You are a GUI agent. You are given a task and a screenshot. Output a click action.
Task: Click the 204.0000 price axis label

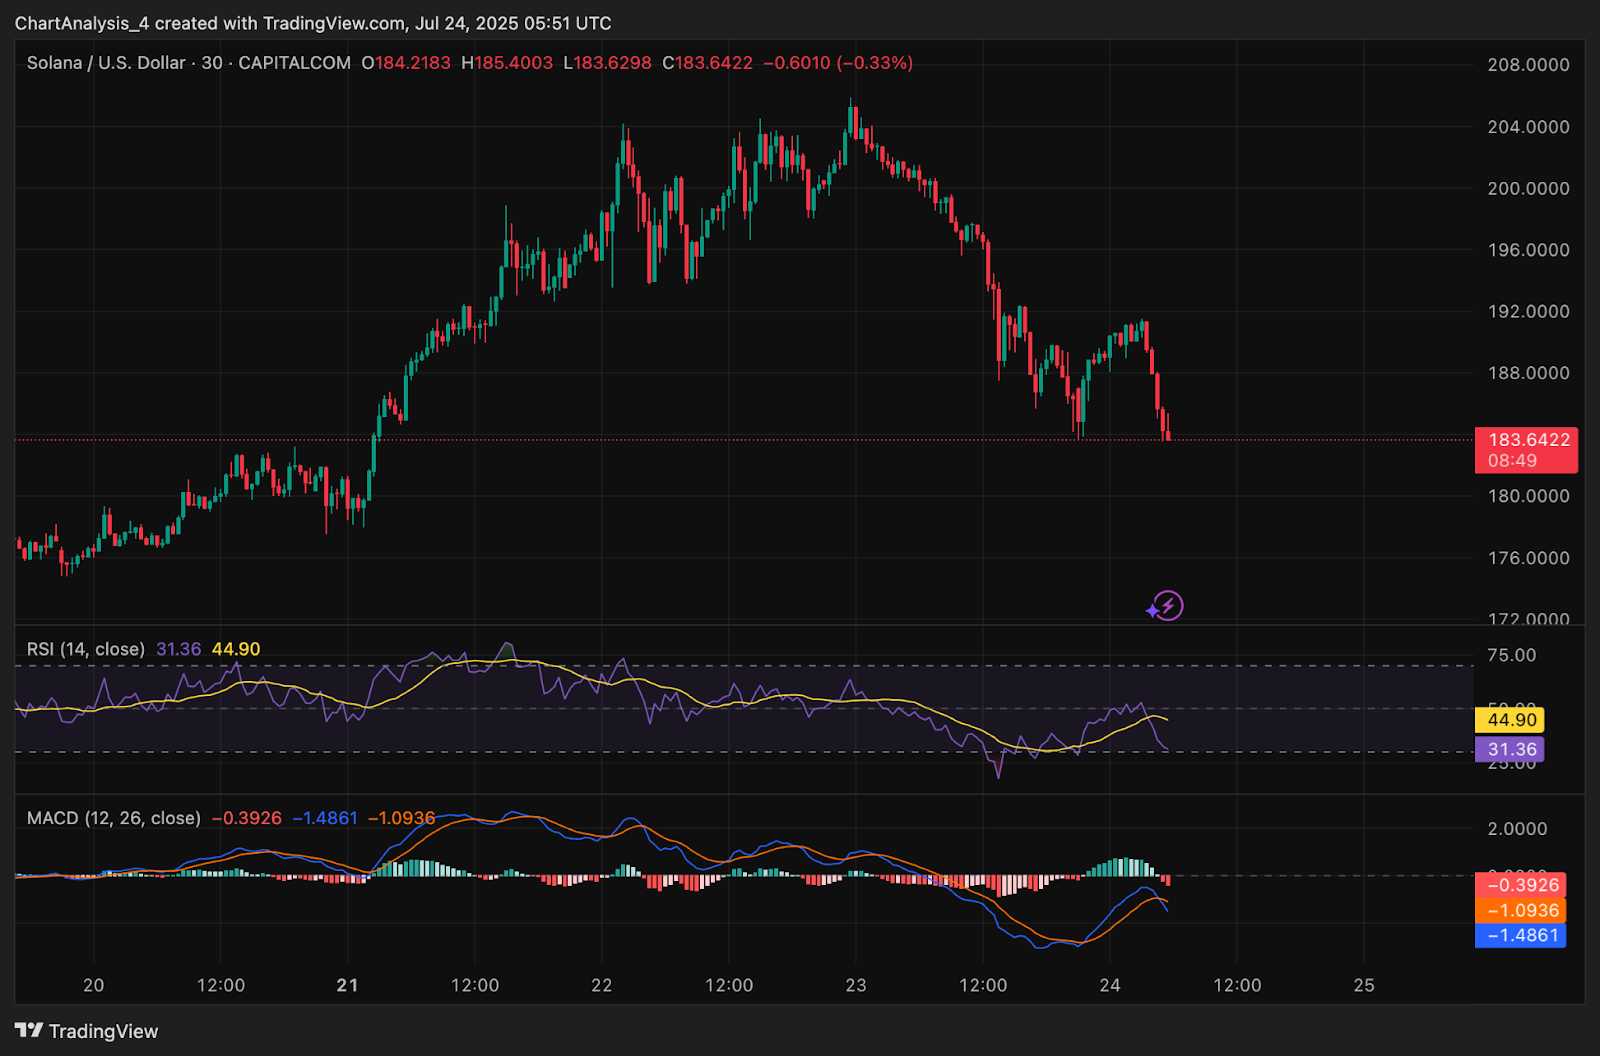[1528, 127]
